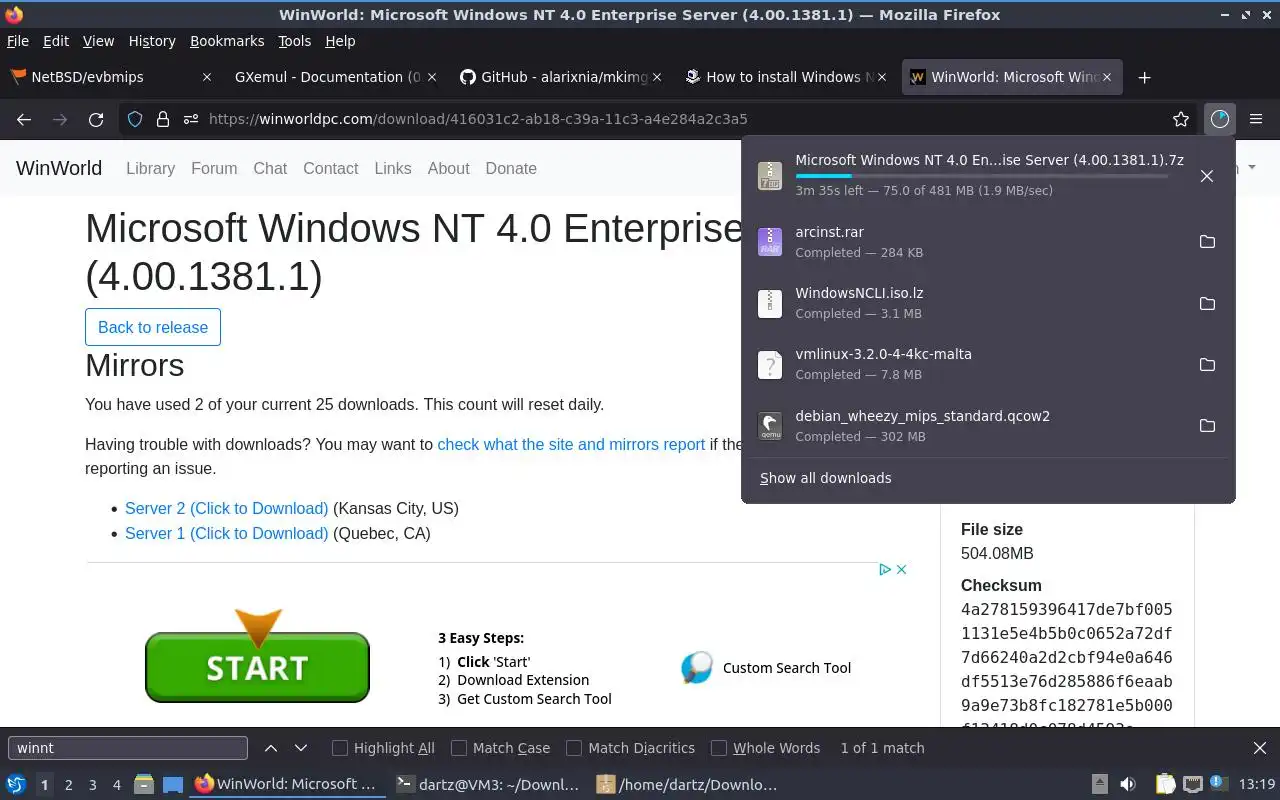Open the Edit menu
Viewport: 1280px width, 800px height.
[x=56, y=41]
